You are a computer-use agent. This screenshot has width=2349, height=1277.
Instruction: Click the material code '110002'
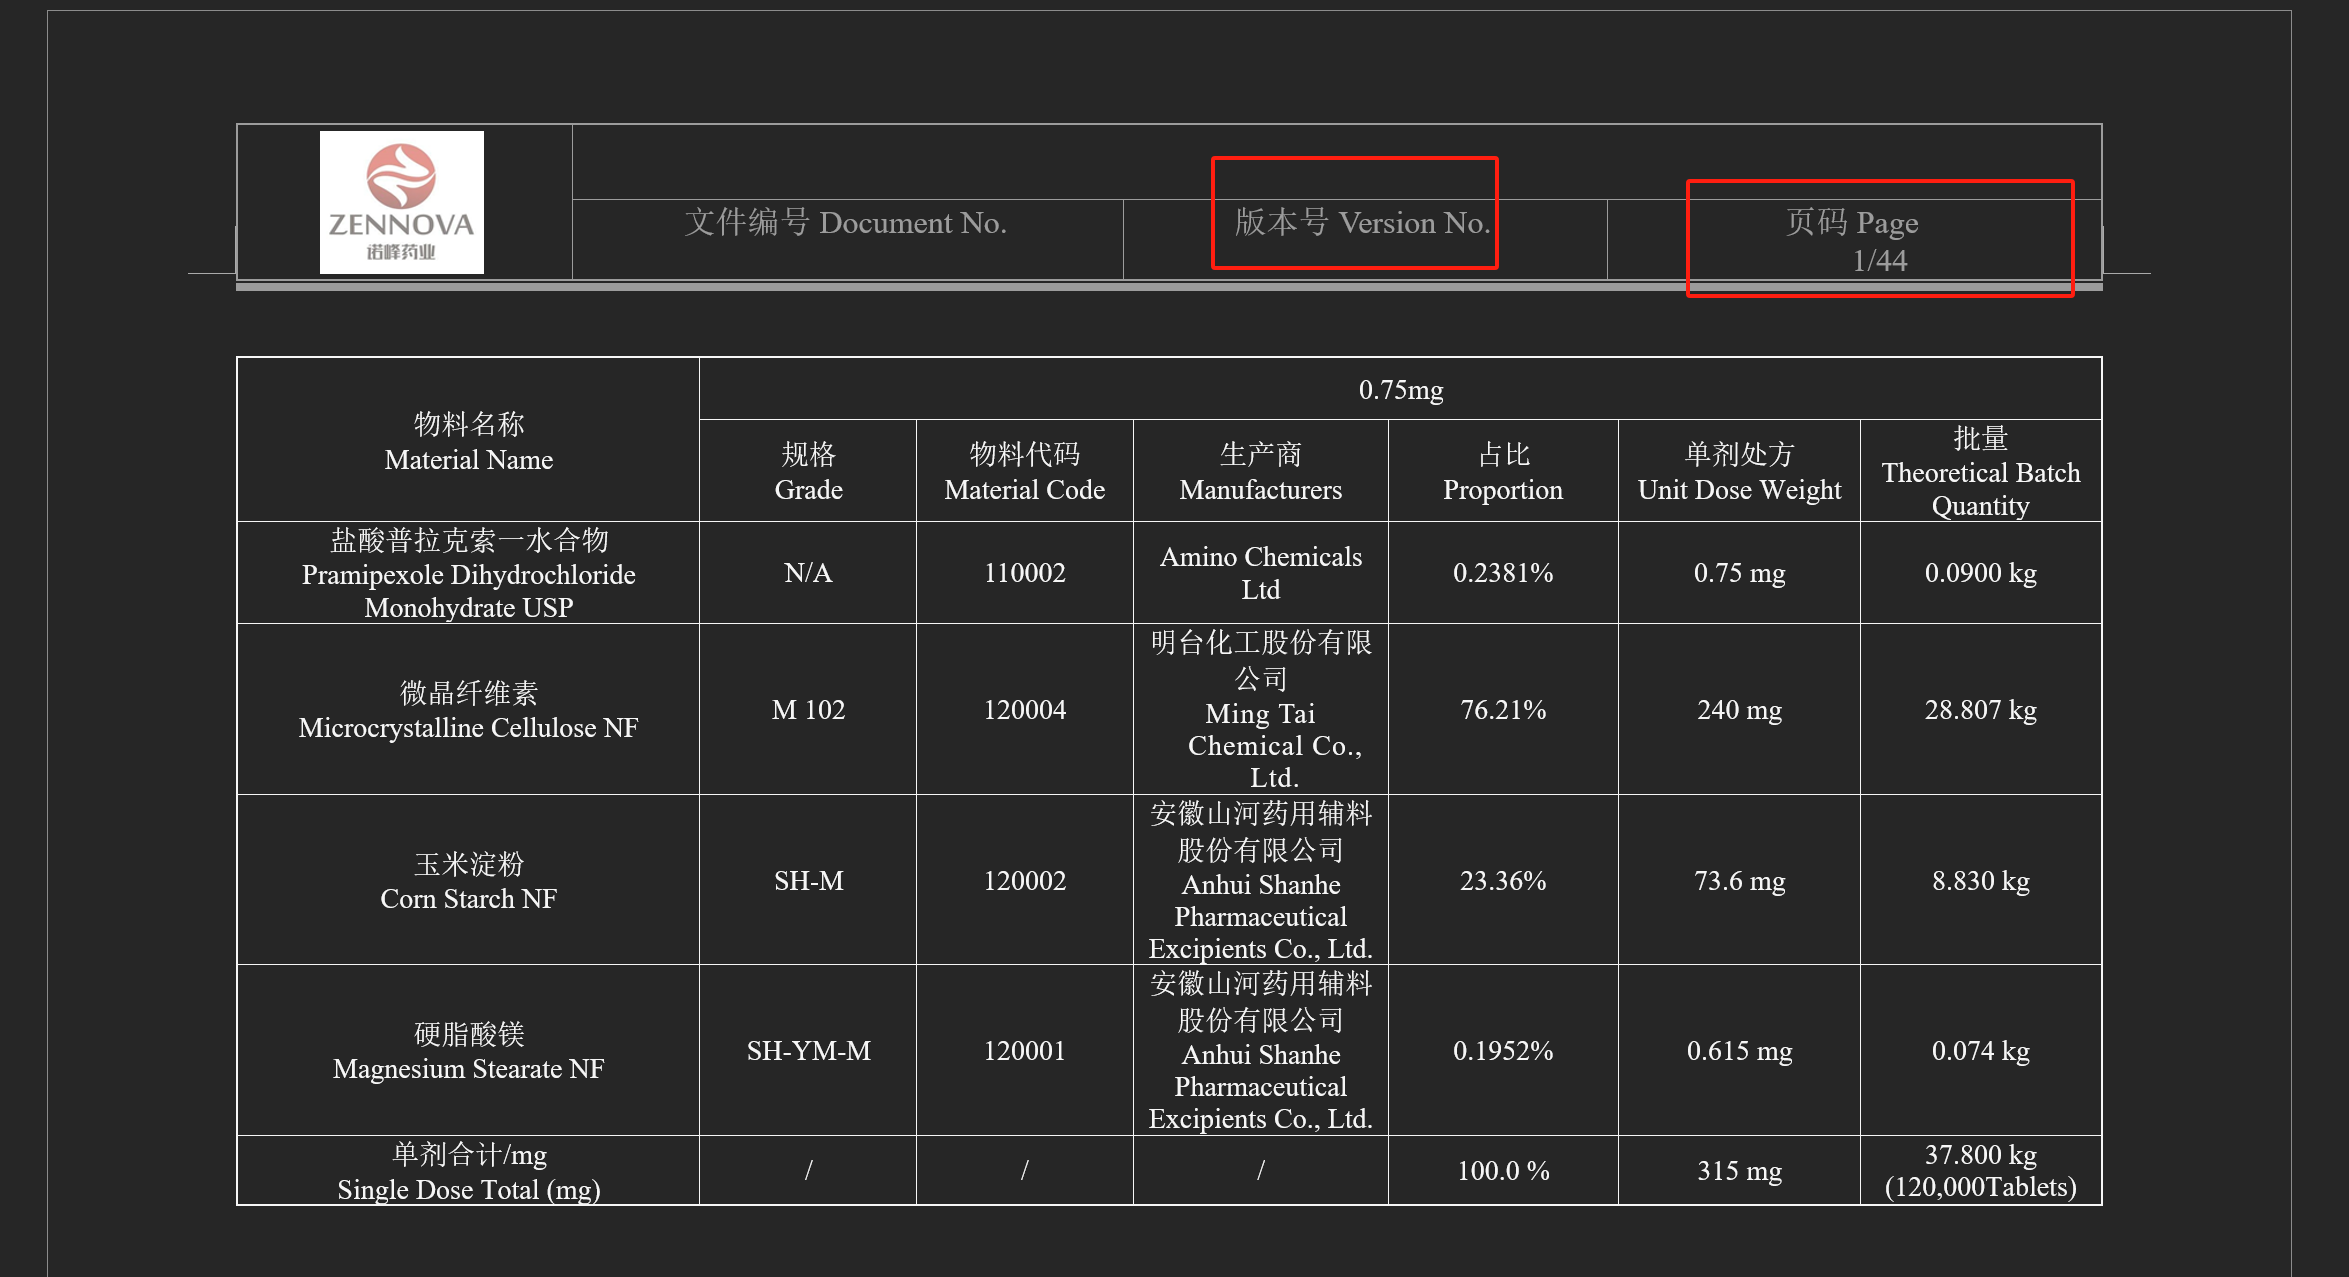pyautogui.click(x=1025, y=573)
